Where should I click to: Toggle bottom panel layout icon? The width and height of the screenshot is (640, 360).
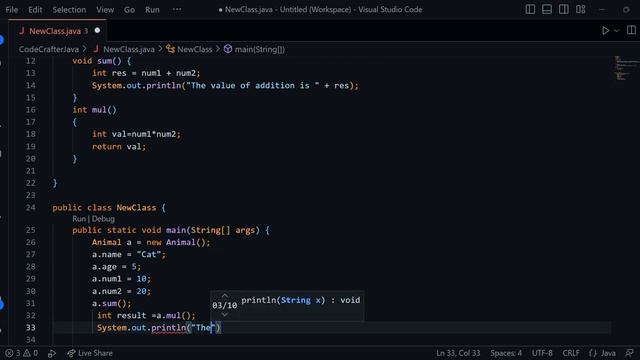tap(547, 9)
